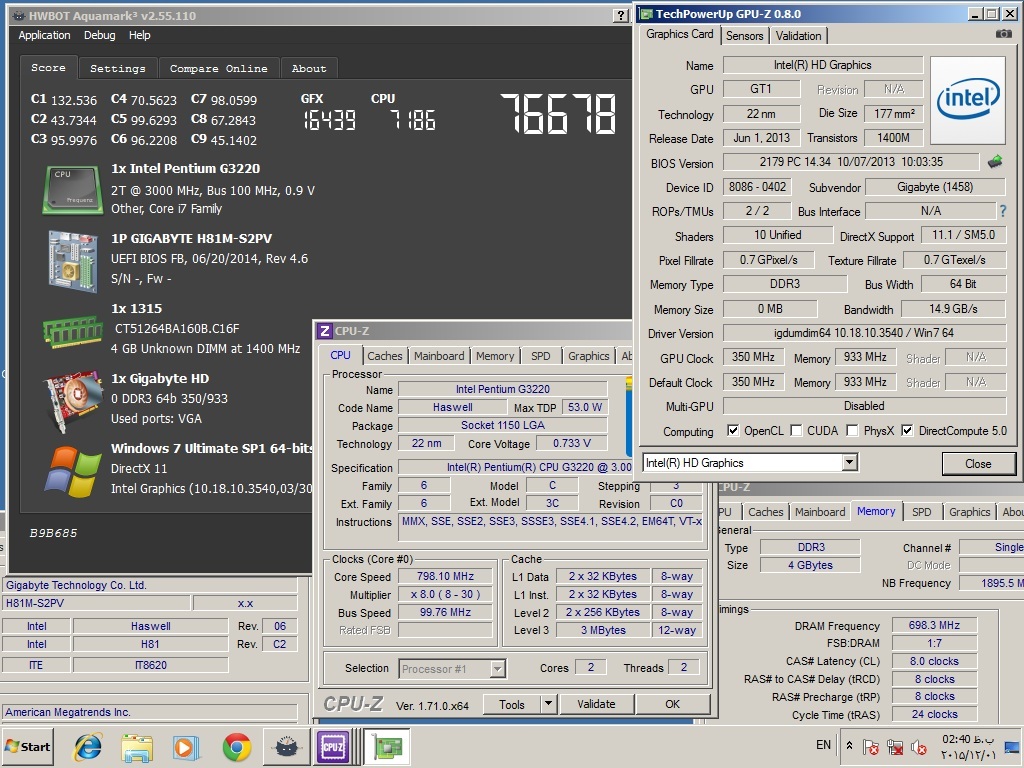Click the Action Center flag tray icon
Viewport: 1024px width, 768px height.
pos(871,746)
